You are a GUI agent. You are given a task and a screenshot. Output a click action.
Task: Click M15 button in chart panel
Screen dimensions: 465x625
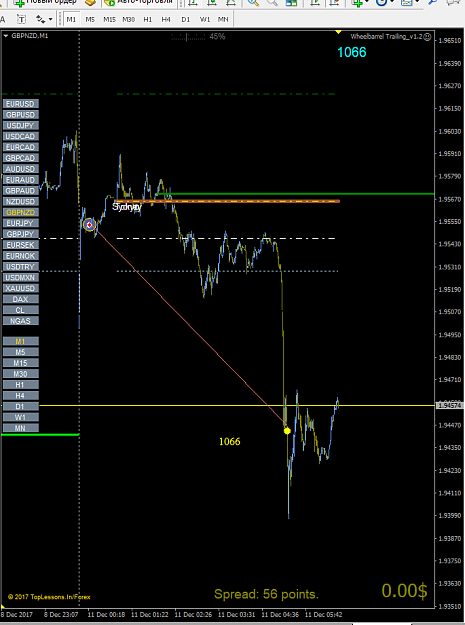(21, 363)
